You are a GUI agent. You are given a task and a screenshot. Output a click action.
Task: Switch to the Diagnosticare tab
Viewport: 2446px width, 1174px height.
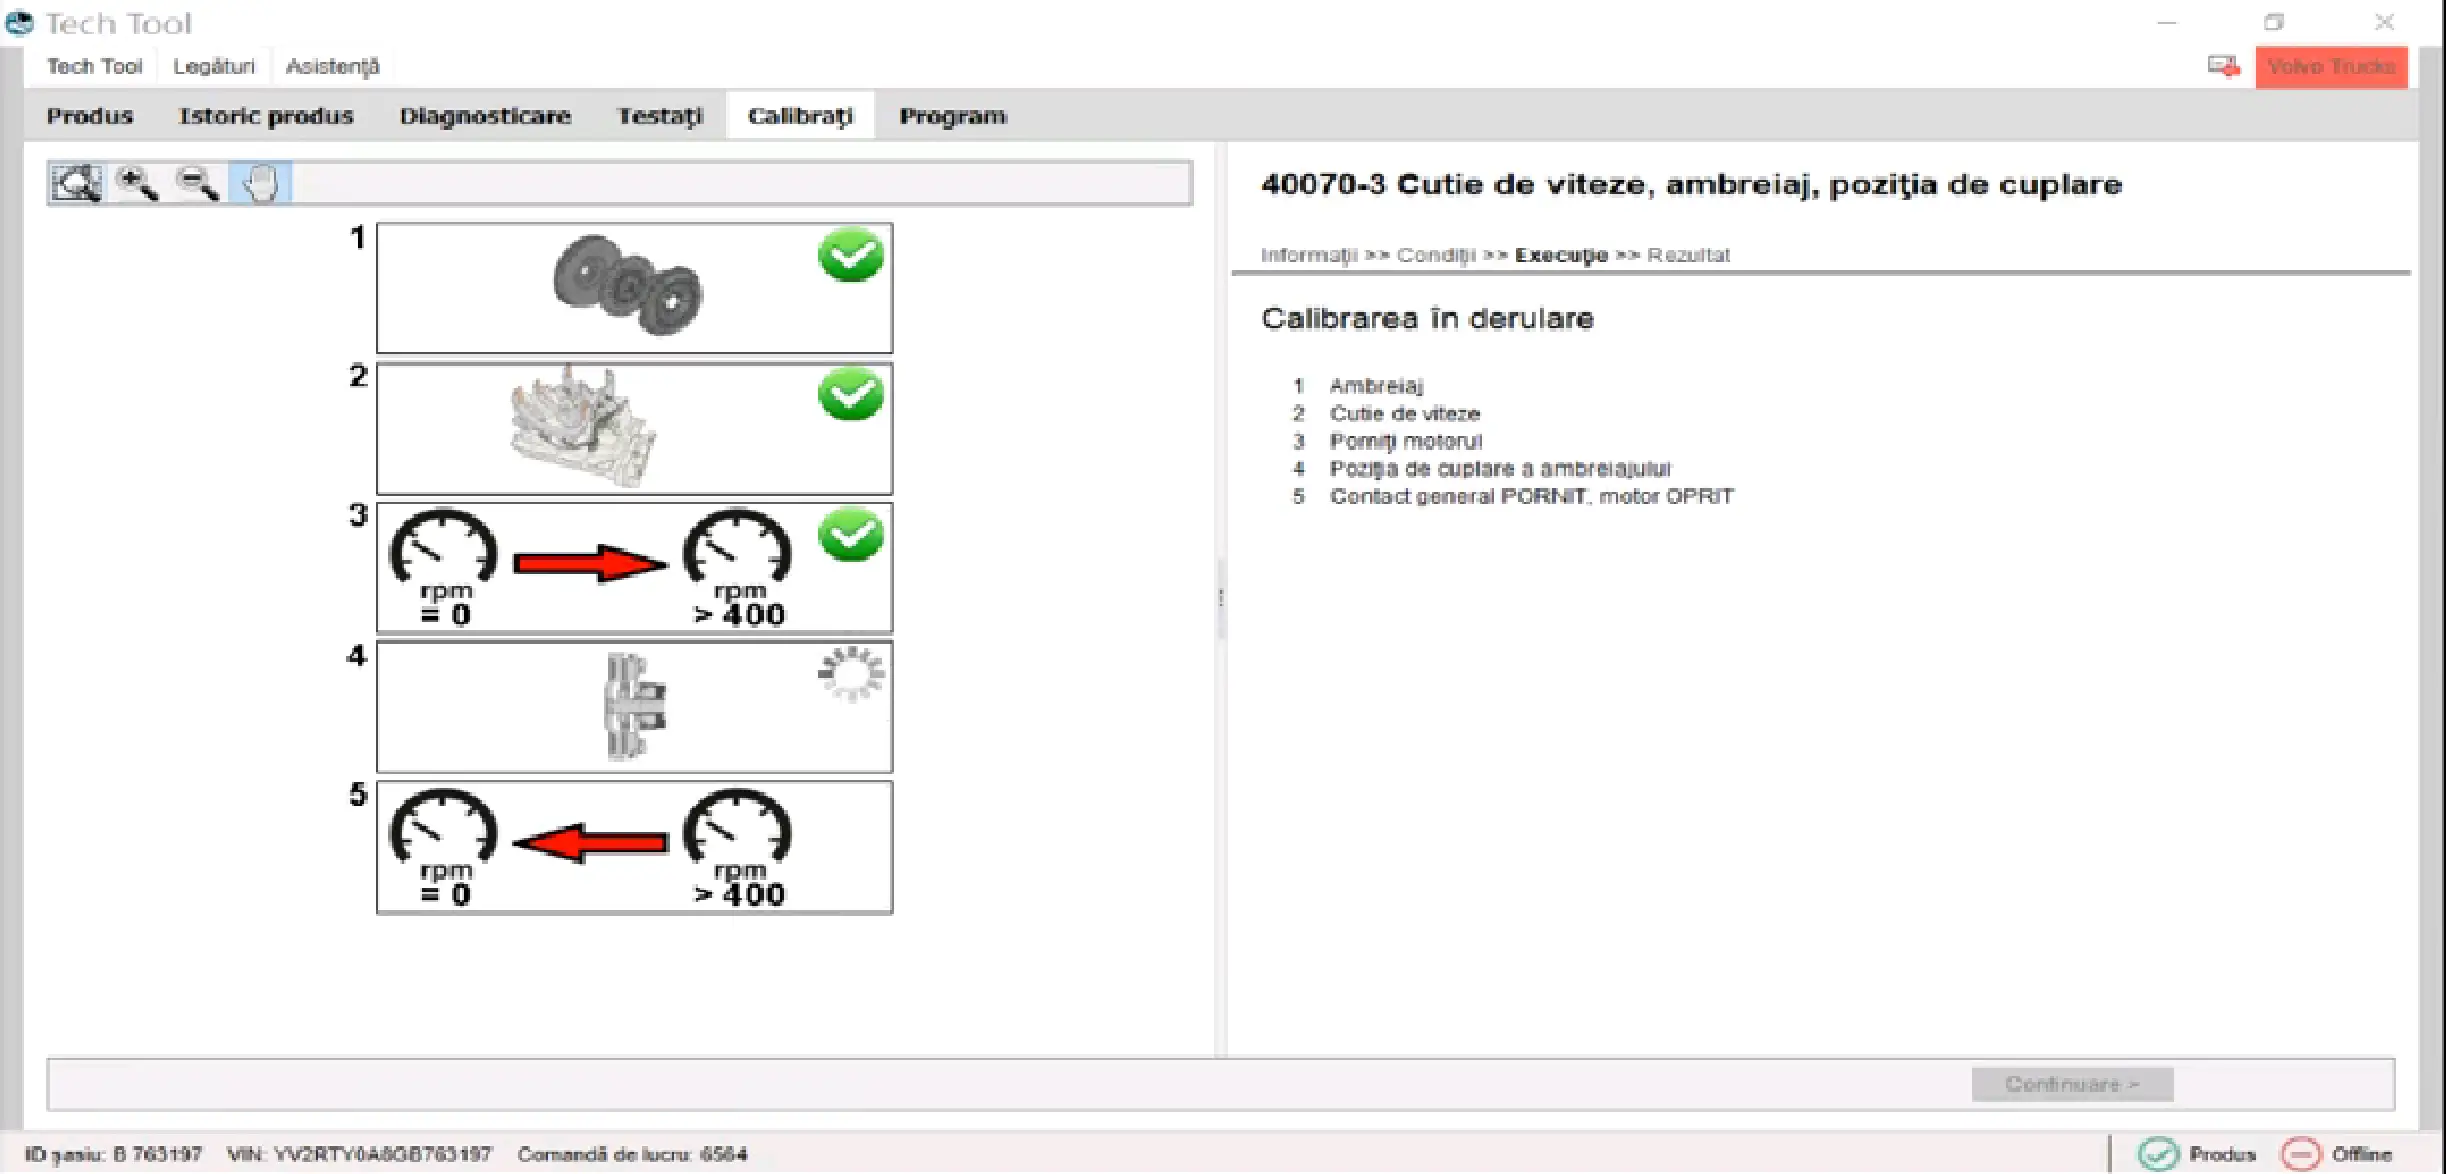[x=485, y=116]
